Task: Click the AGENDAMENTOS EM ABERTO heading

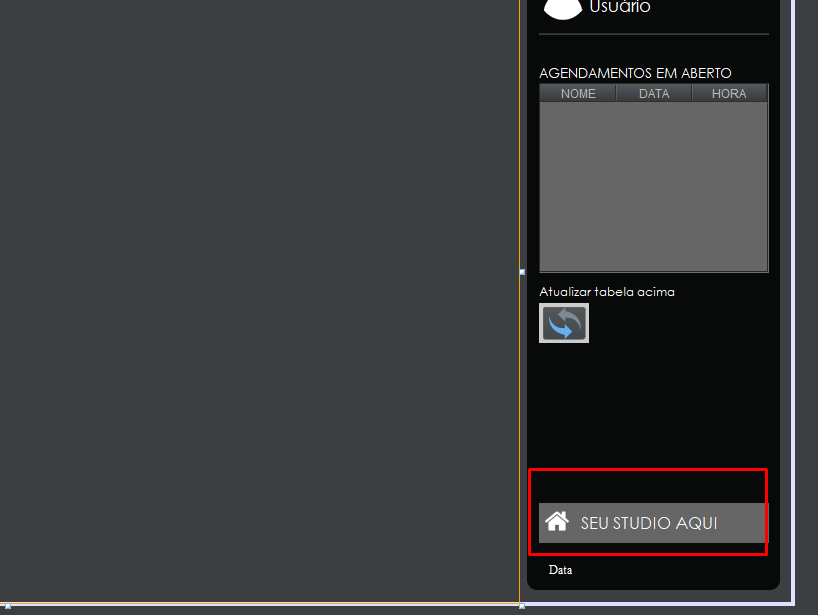Action: tap(635, 73)
